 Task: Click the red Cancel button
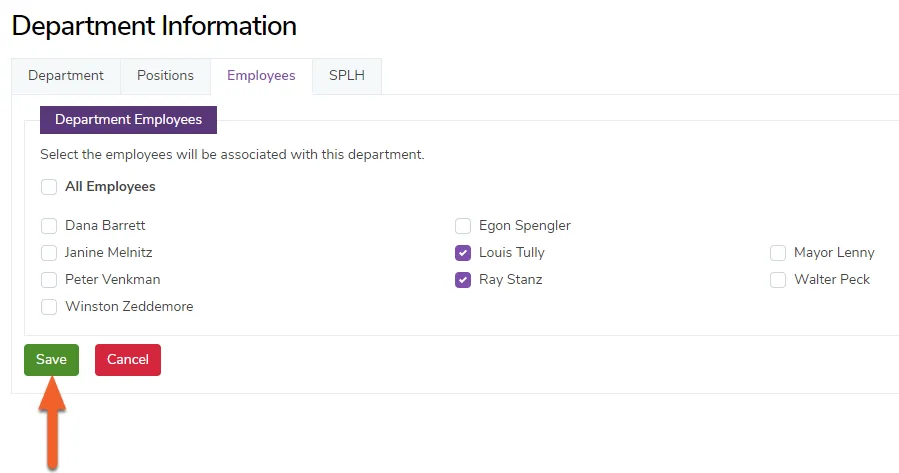pos(128,359)
